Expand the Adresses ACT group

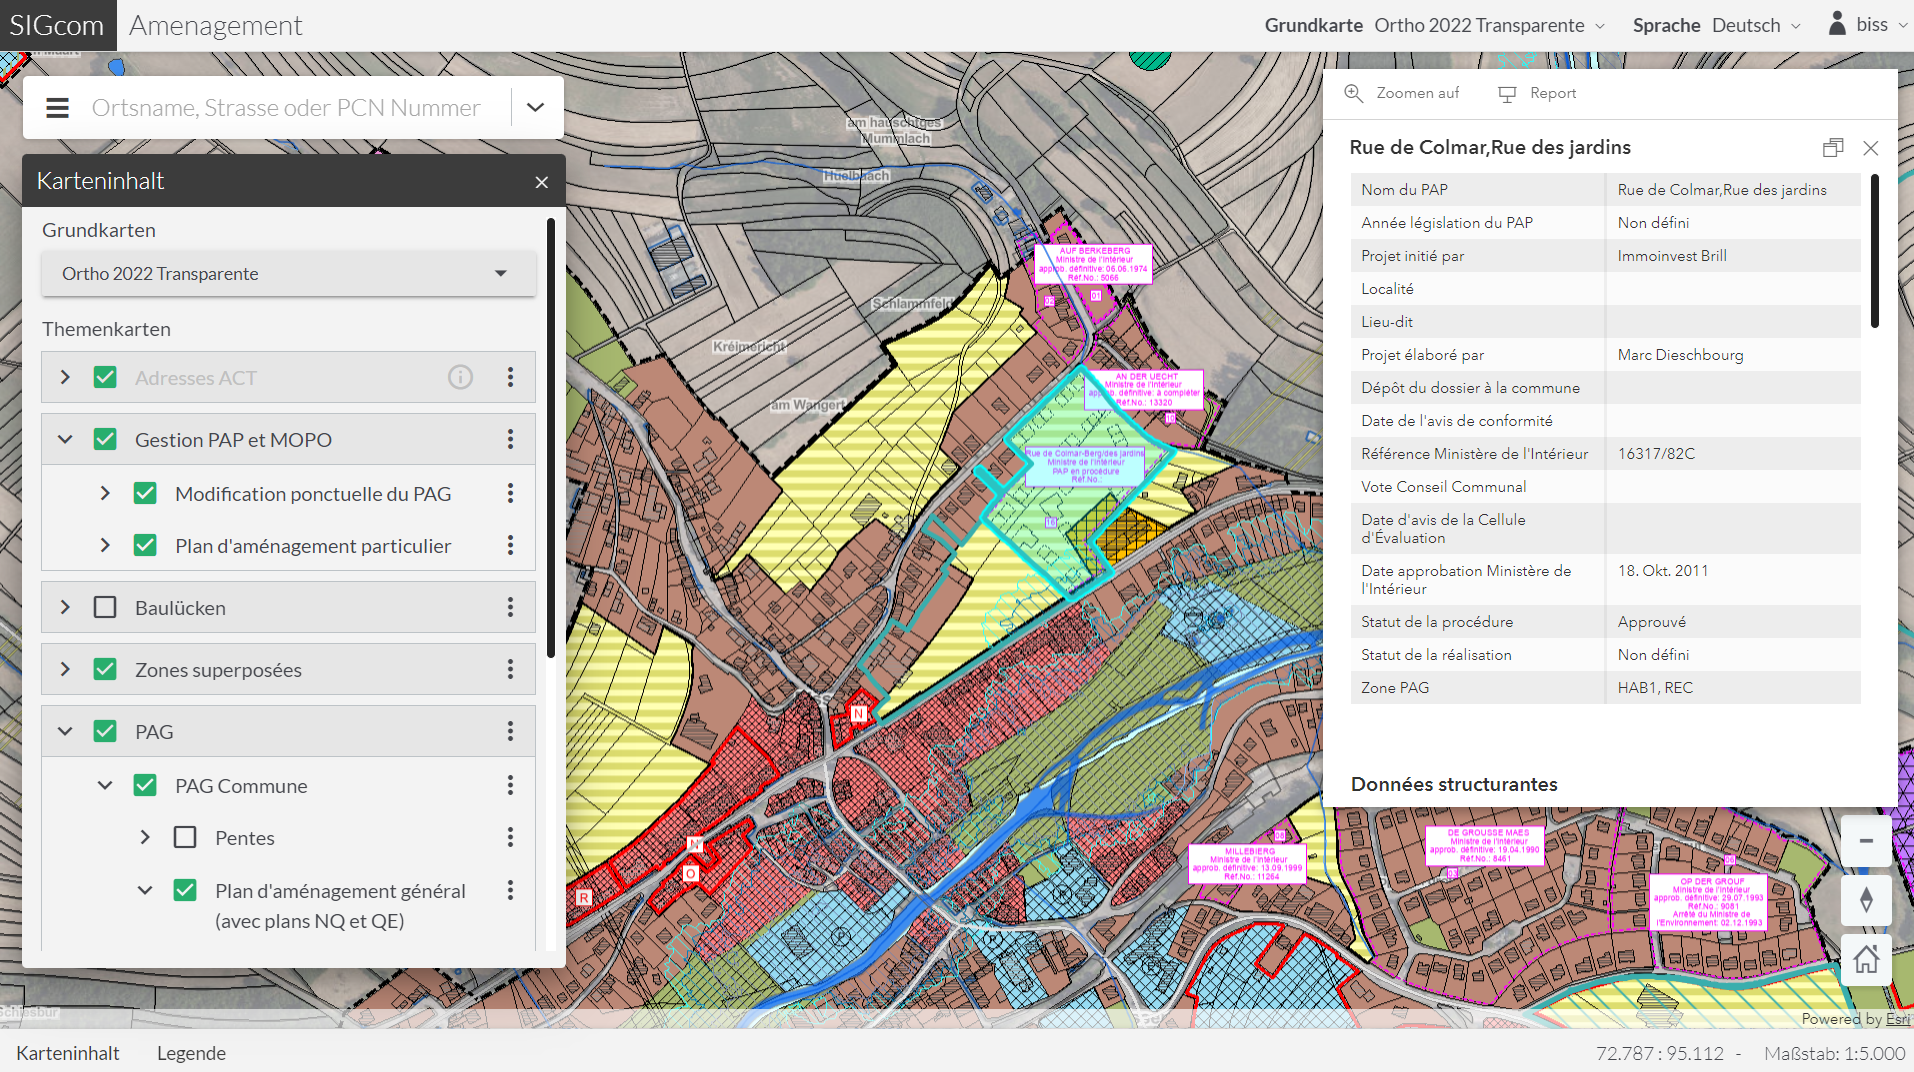click(x=65, y=377)
